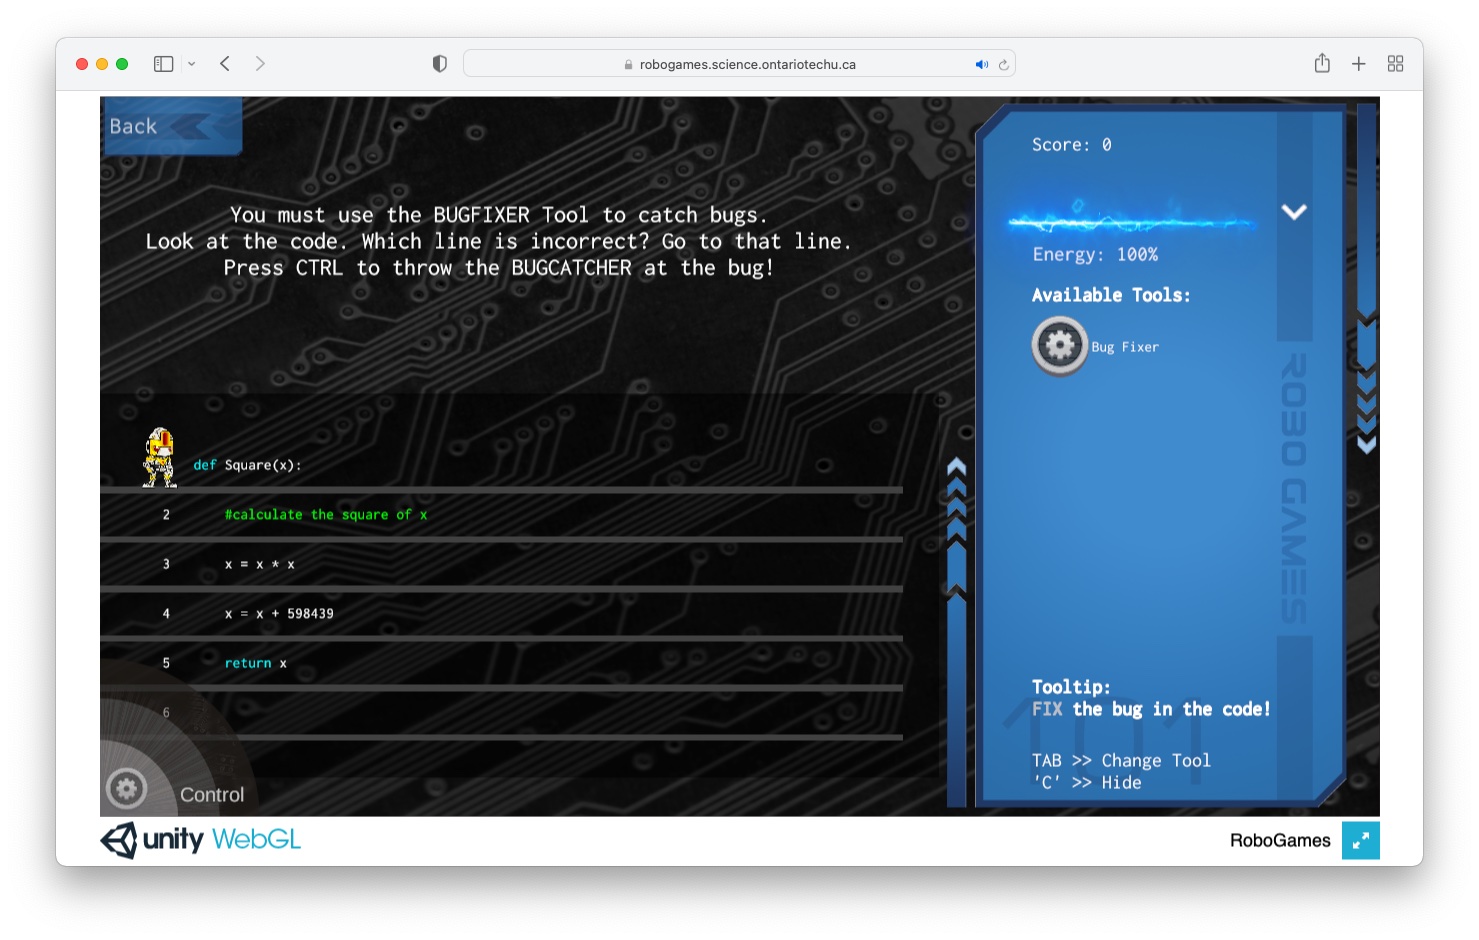1479x940 pixels.
Task: Mute the tab audio speaker icon
Action: pos(981,65)
